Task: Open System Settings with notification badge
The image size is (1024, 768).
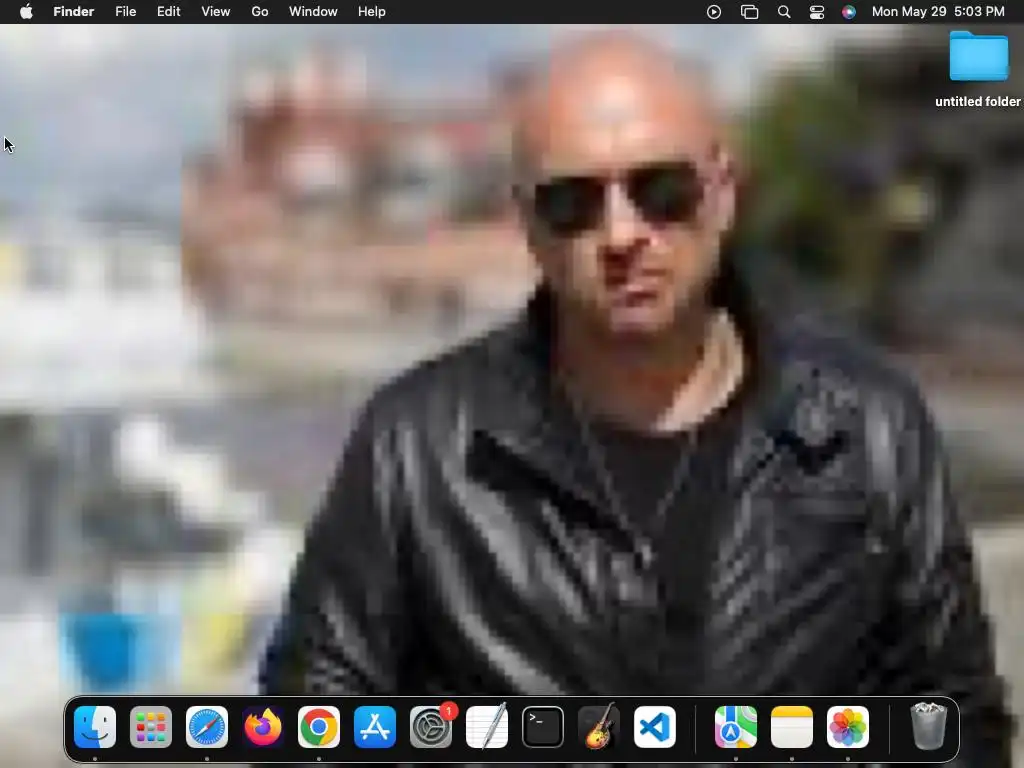Action: click(431, 727)
